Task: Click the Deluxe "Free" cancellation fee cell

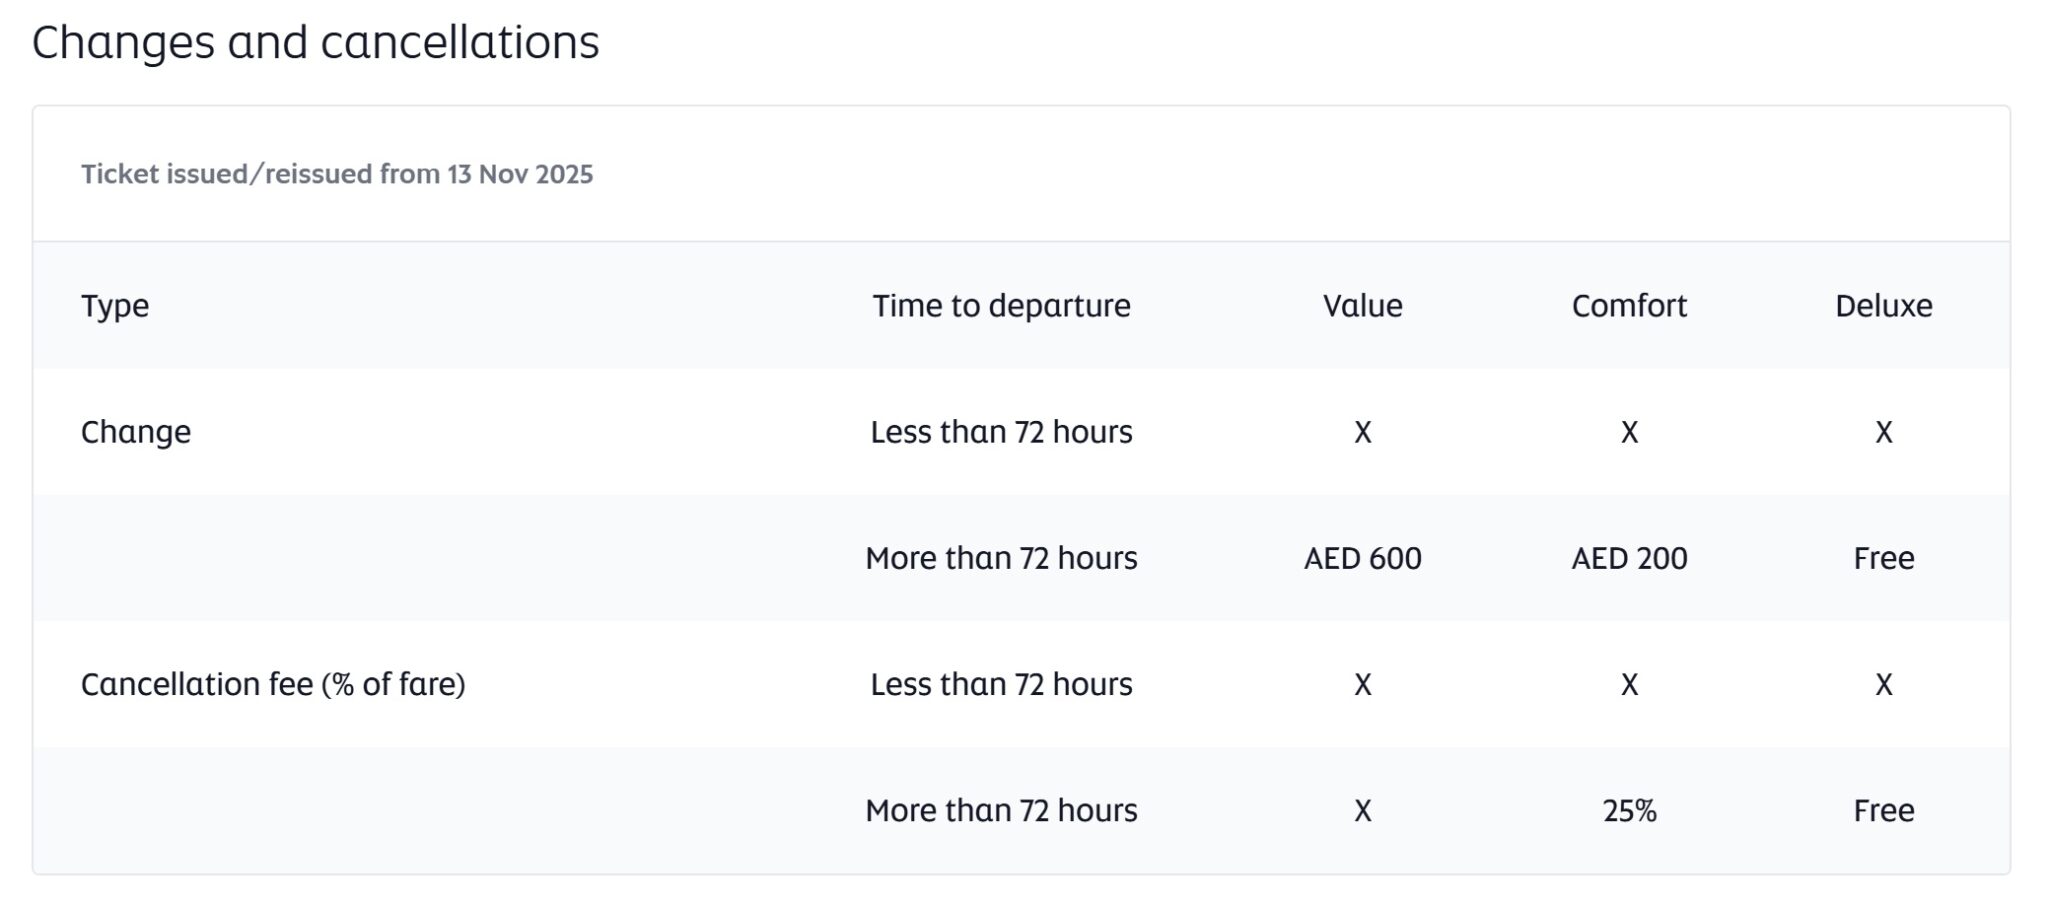Action: (x=1883, y=810)
